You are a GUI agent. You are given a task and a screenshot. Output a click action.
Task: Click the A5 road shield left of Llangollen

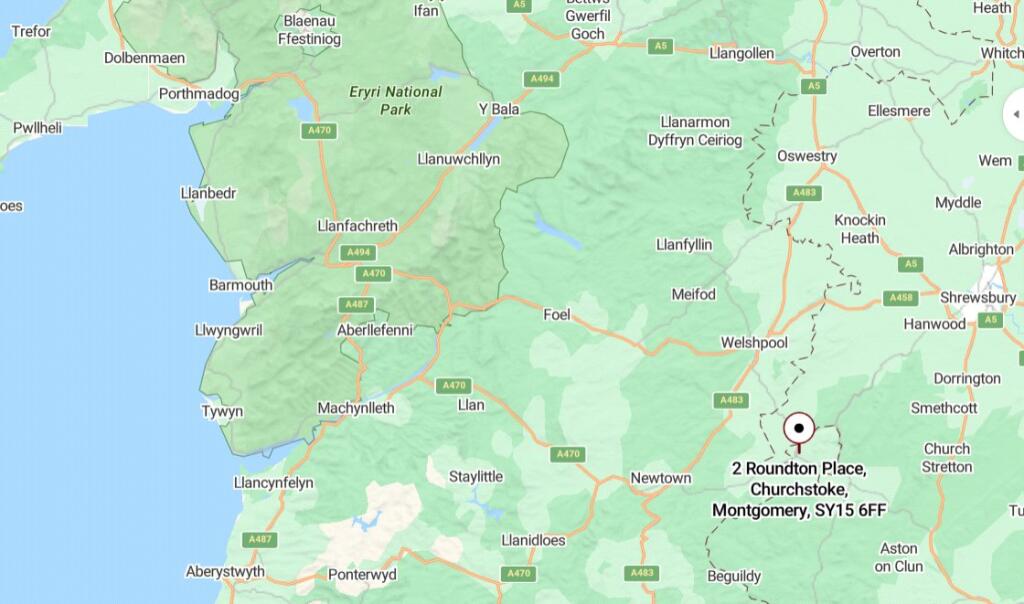pos(660,46)
